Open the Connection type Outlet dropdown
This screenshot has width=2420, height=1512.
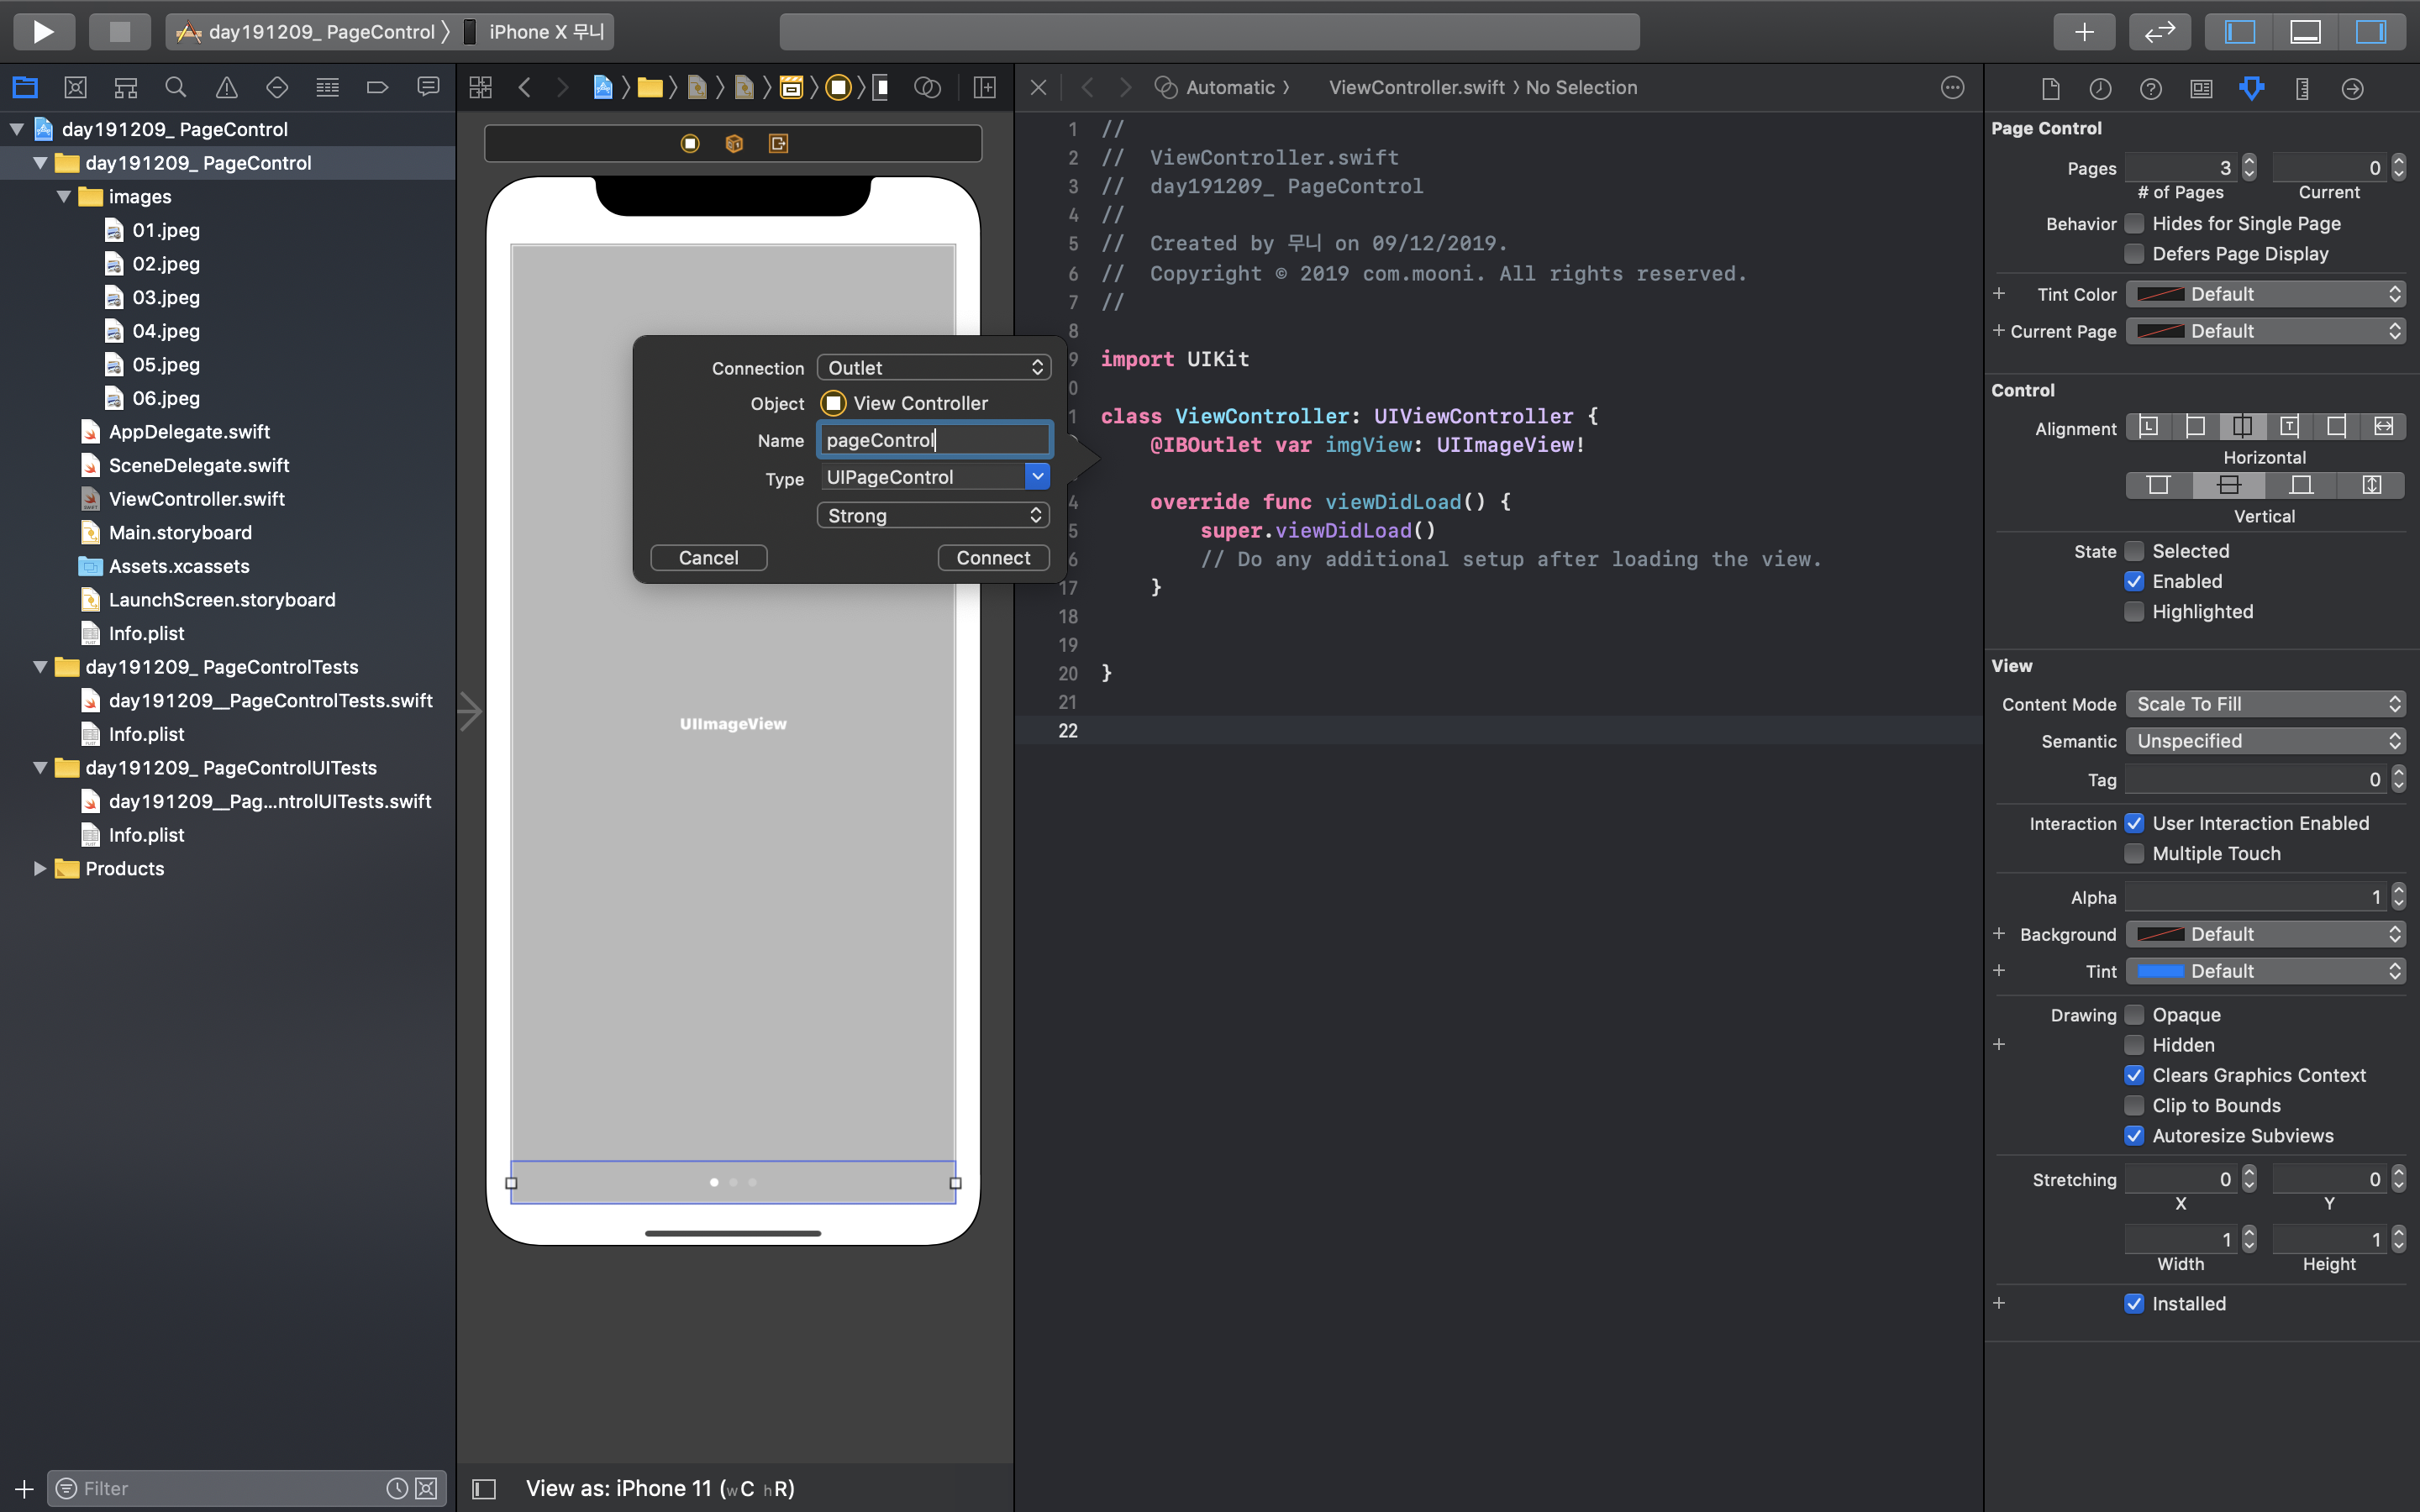tap(932, 367)
